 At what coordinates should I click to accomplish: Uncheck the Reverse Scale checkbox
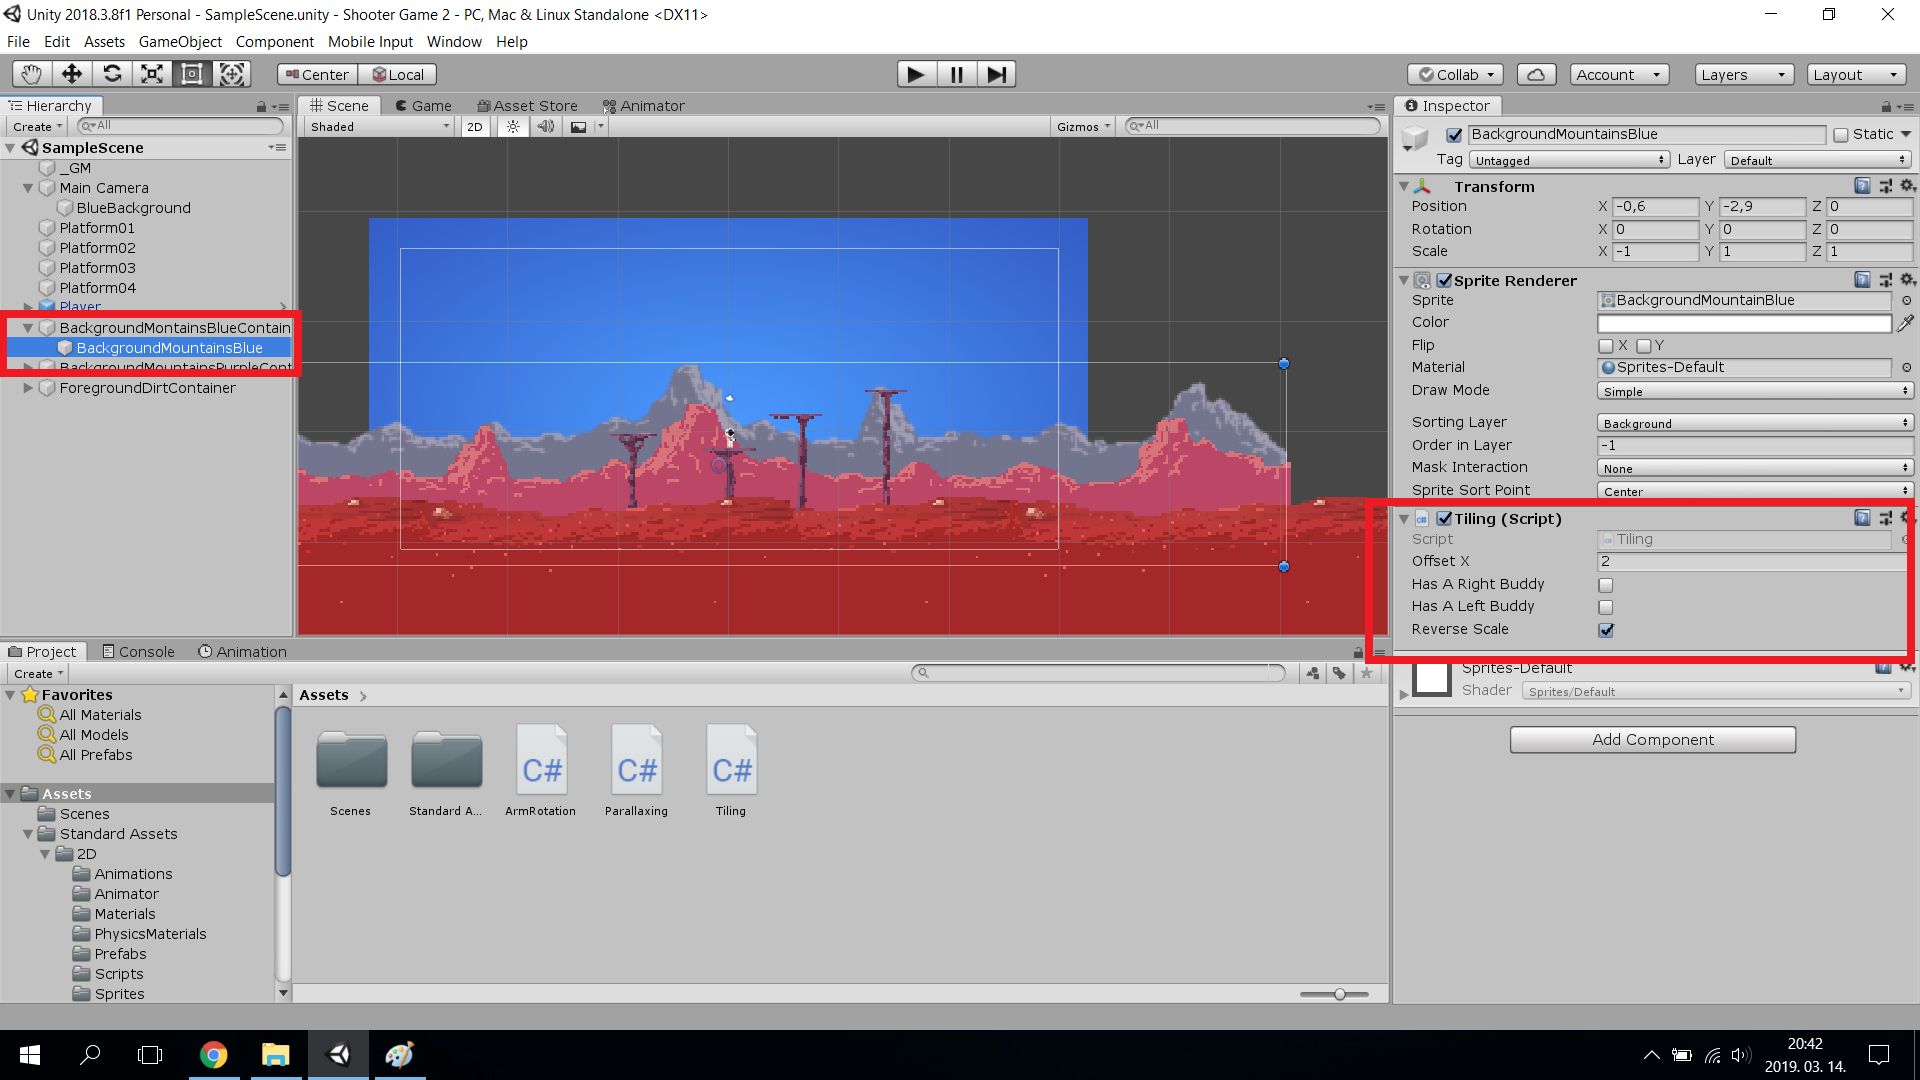[1606, 630]
